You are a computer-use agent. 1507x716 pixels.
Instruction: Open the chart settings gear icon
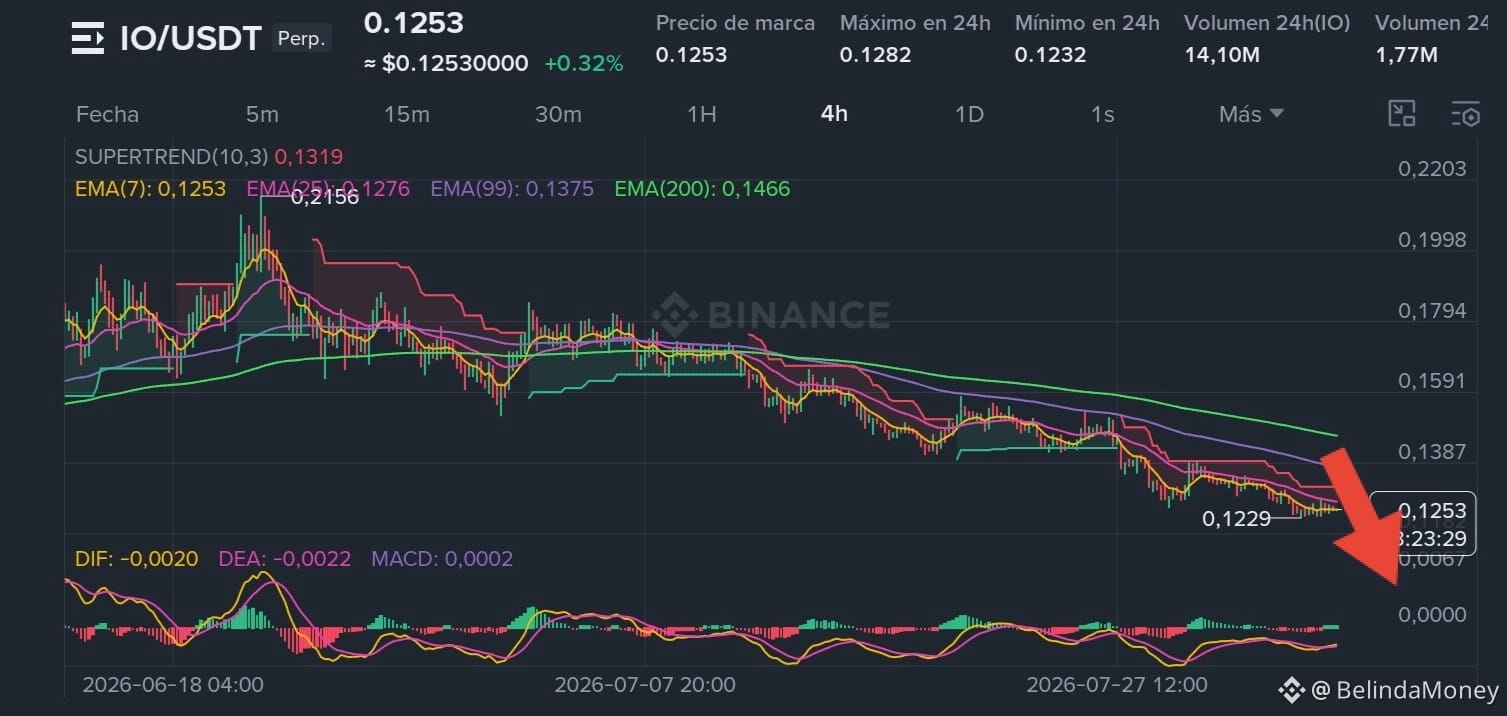1465,114
